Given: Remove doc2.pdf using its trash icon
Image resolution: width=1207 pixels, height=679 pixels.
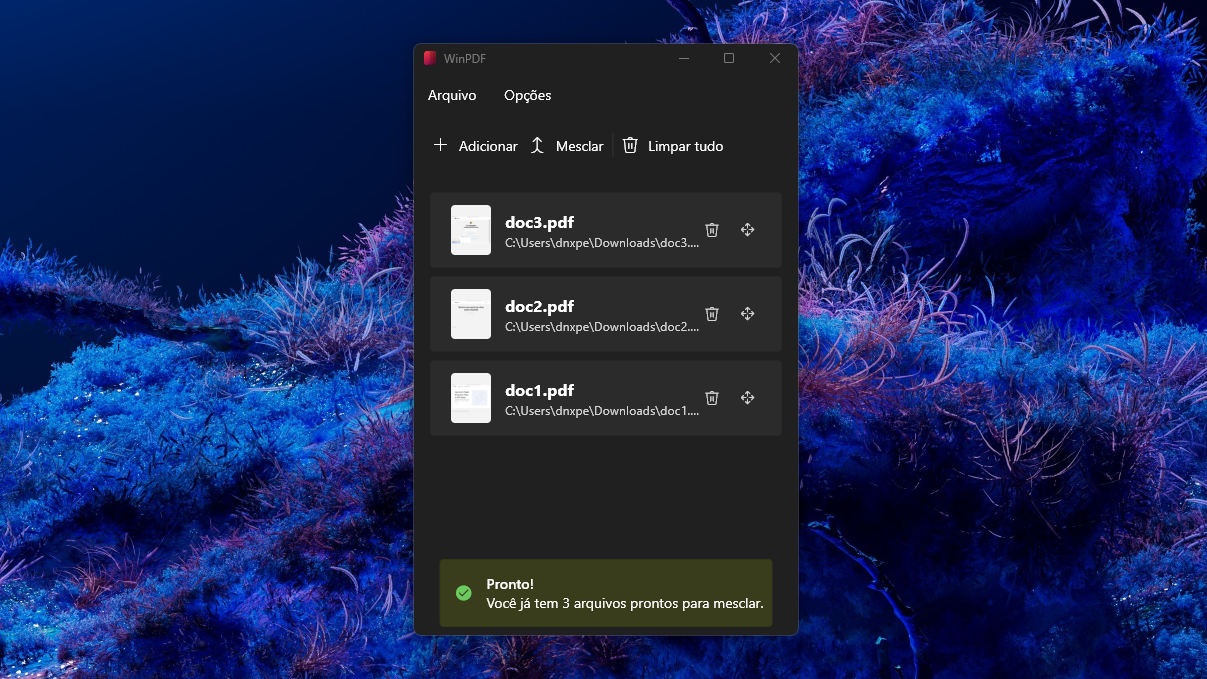Looking at the screenshot, I should 712,314.
